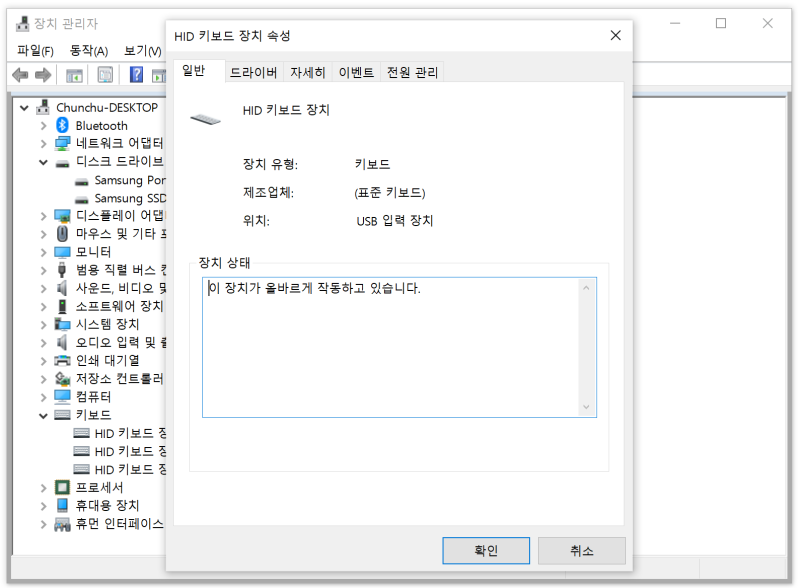The width and height of the screenshot is (800, 588).
Task: Click the back arrow toolbar icon
Action: pyautogui.click(x=20, y=75)
